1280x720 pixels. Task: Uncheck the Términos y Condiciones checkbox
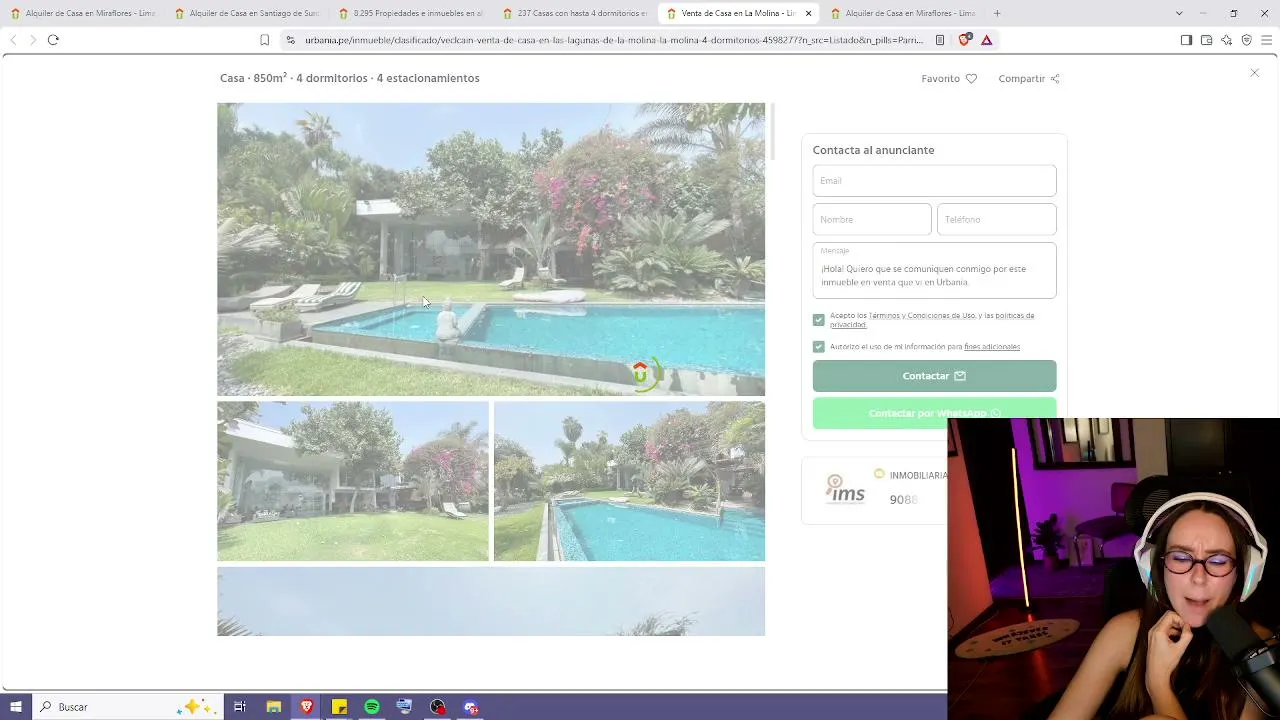(819, 320)
